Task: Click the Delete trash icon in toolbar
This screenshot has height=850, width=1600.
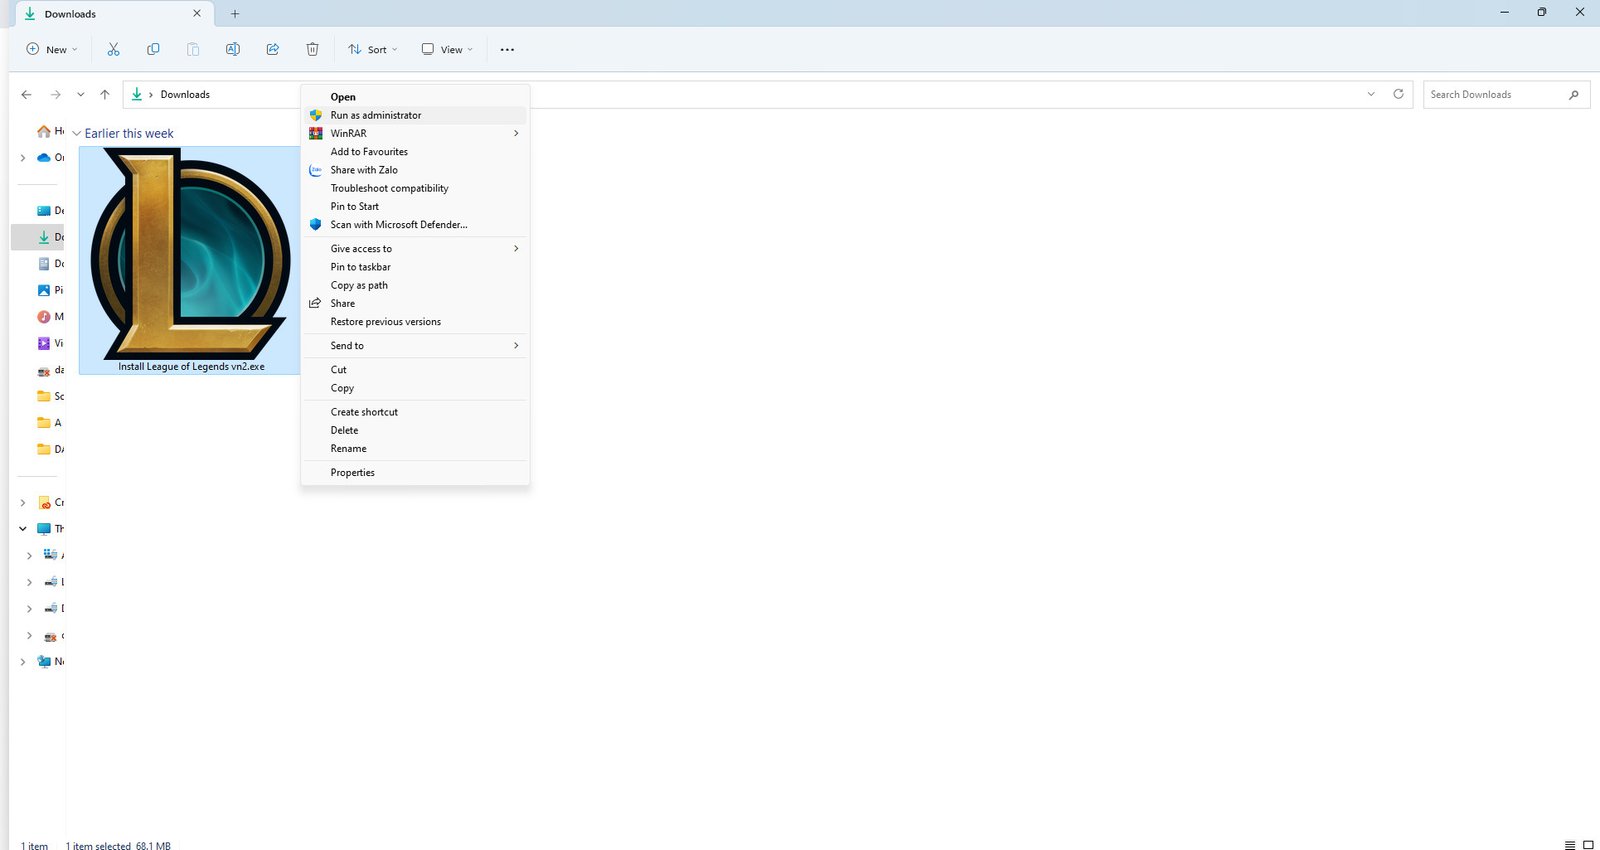Action: tap(312, 49)
